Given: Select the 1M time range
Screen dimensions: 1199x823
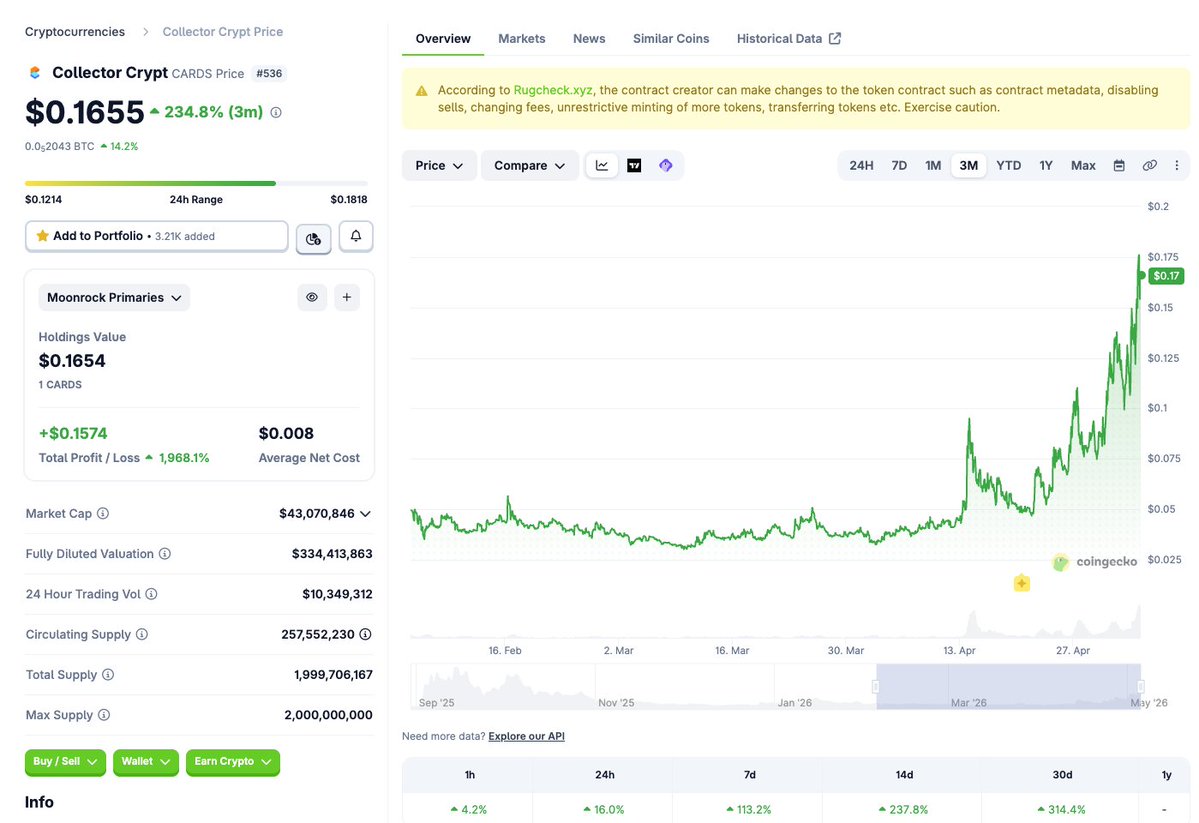Looking at the screenshot, I should coord(933,165).
